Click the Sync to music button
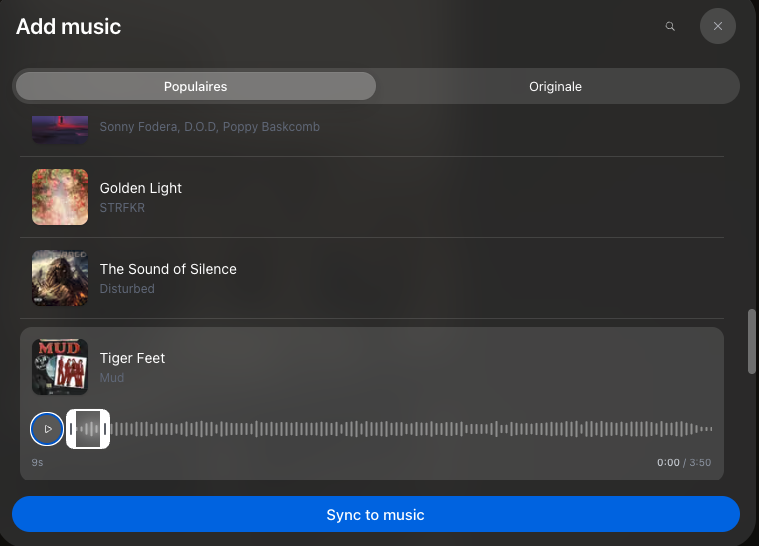The width and height of the screenshot is (759, 546). (x=376, y=514)
